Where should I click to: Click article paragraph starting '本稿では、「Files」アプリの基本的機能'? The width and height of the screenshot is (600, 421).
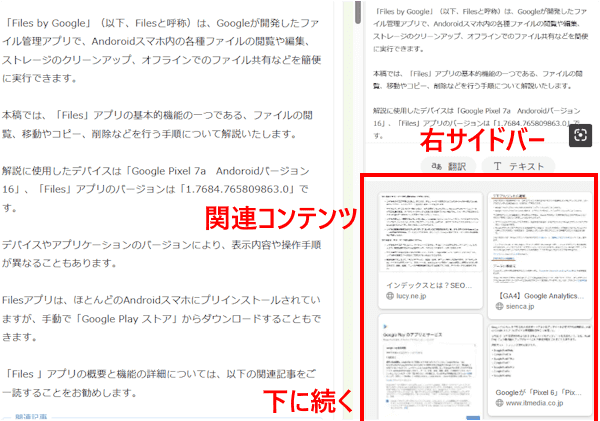click(x=157, y=124)
